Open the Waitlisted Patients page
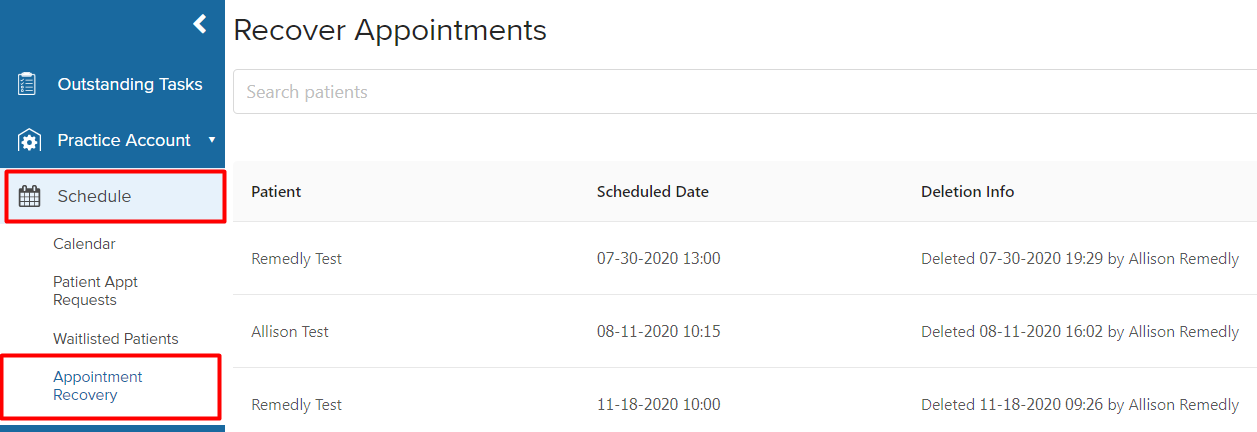Screen dimensions: 1257x432 pyautogui.click(x=116, y=339)
